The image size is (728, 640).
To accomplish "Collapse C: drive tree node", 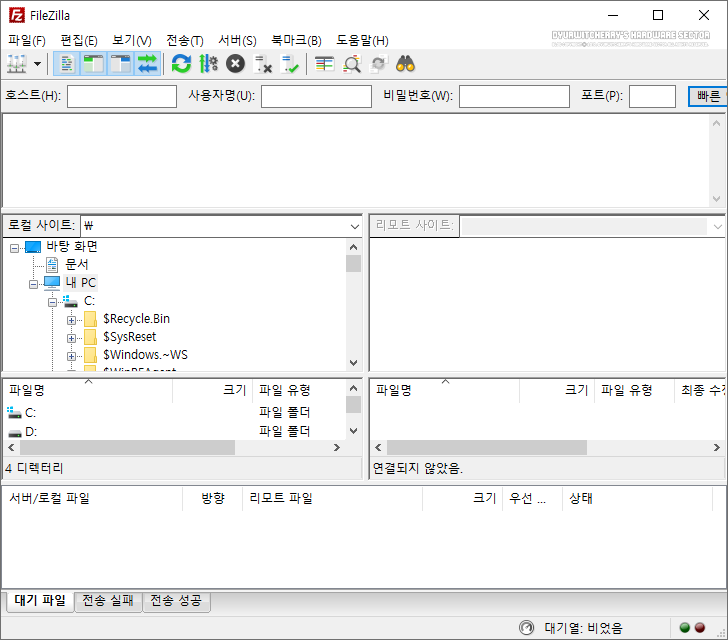I will 52,302.
